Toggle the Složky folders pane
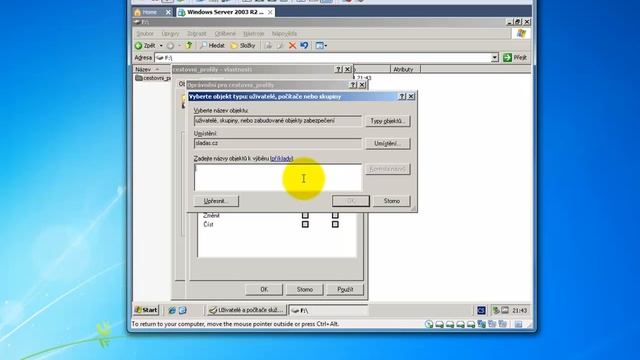Screen dimensions: 640x360 pos(243,45)
